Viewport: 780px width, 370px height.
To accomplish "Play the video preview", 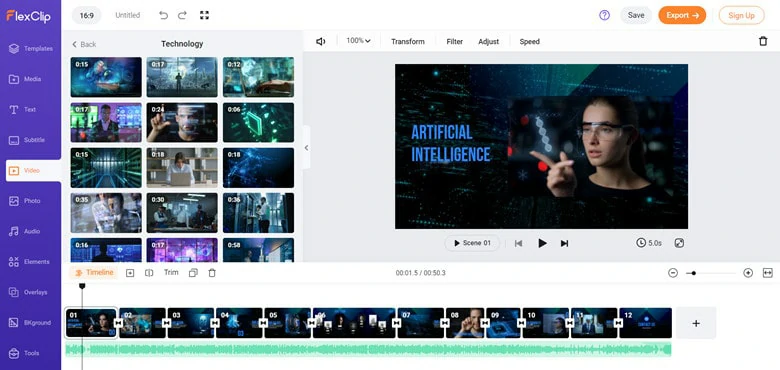I will tap(542, 243).
